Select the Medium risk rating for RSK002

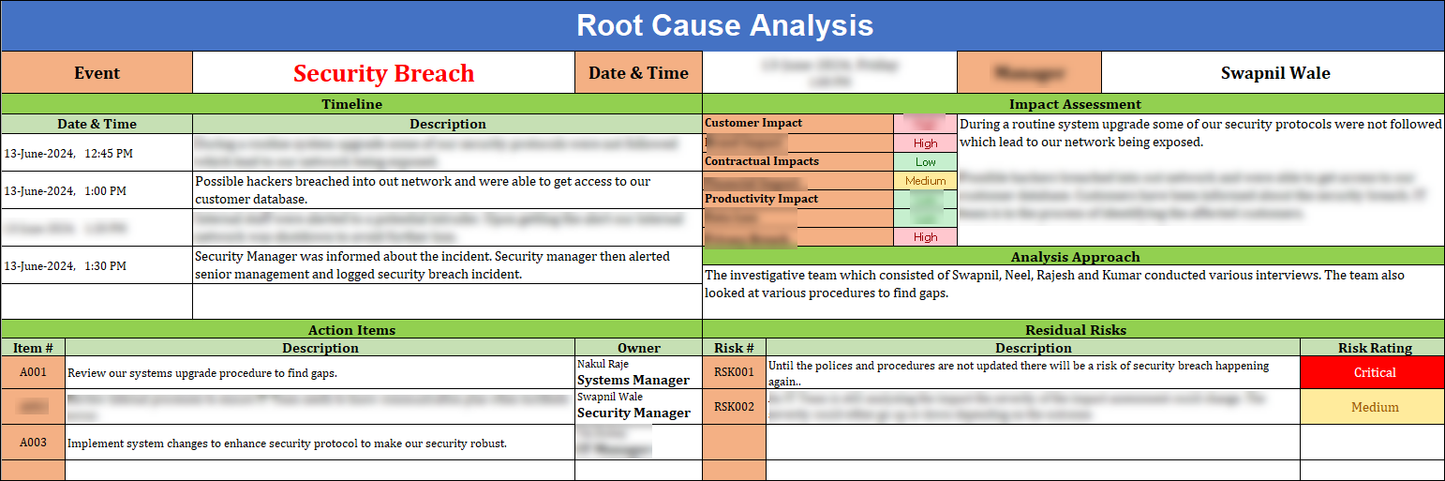[1373, 407]
